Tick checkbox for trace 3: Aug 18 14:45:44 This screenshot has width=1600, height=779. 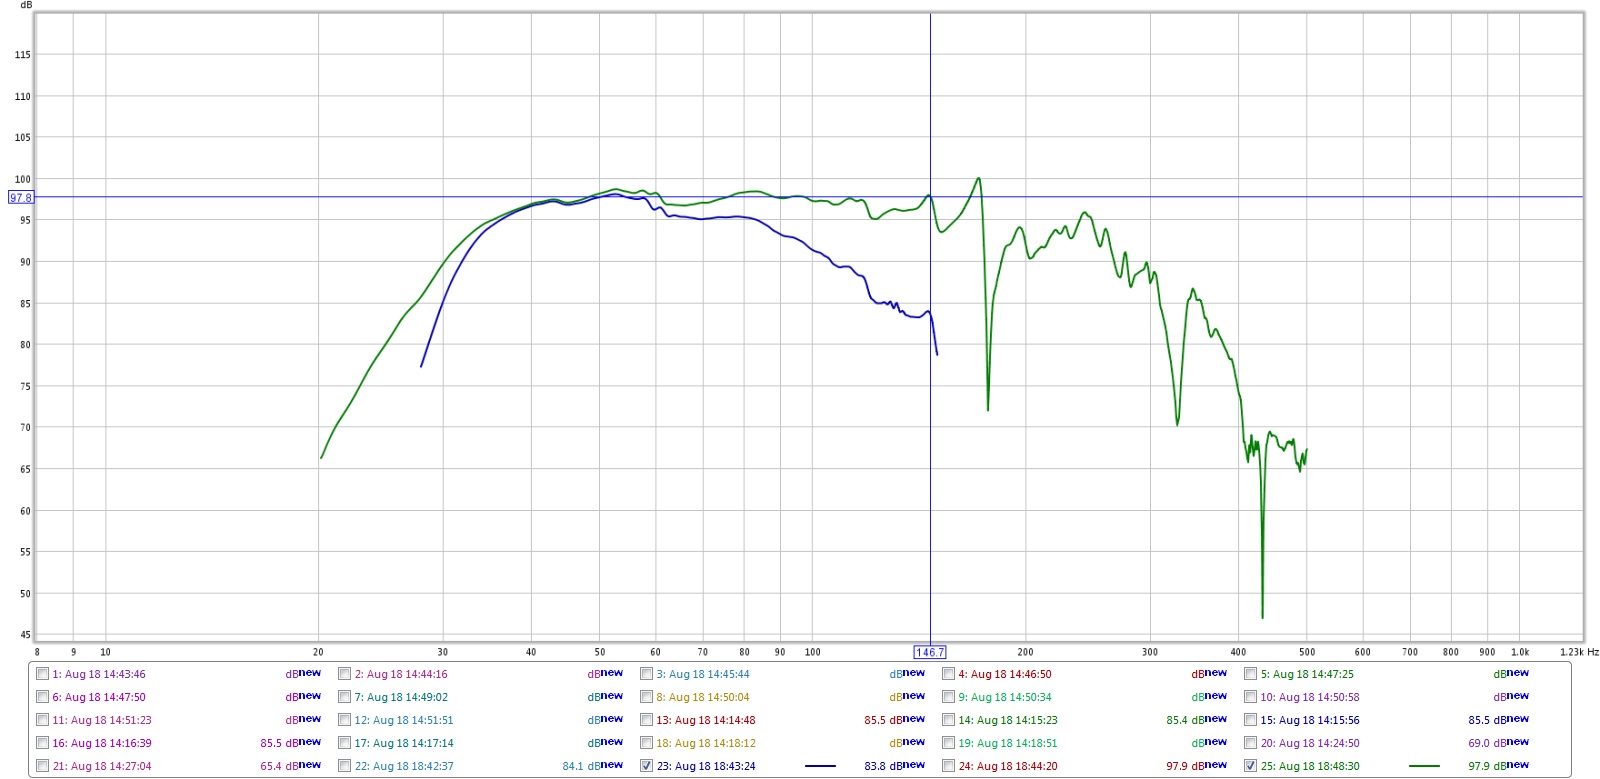tap(646, 673)
